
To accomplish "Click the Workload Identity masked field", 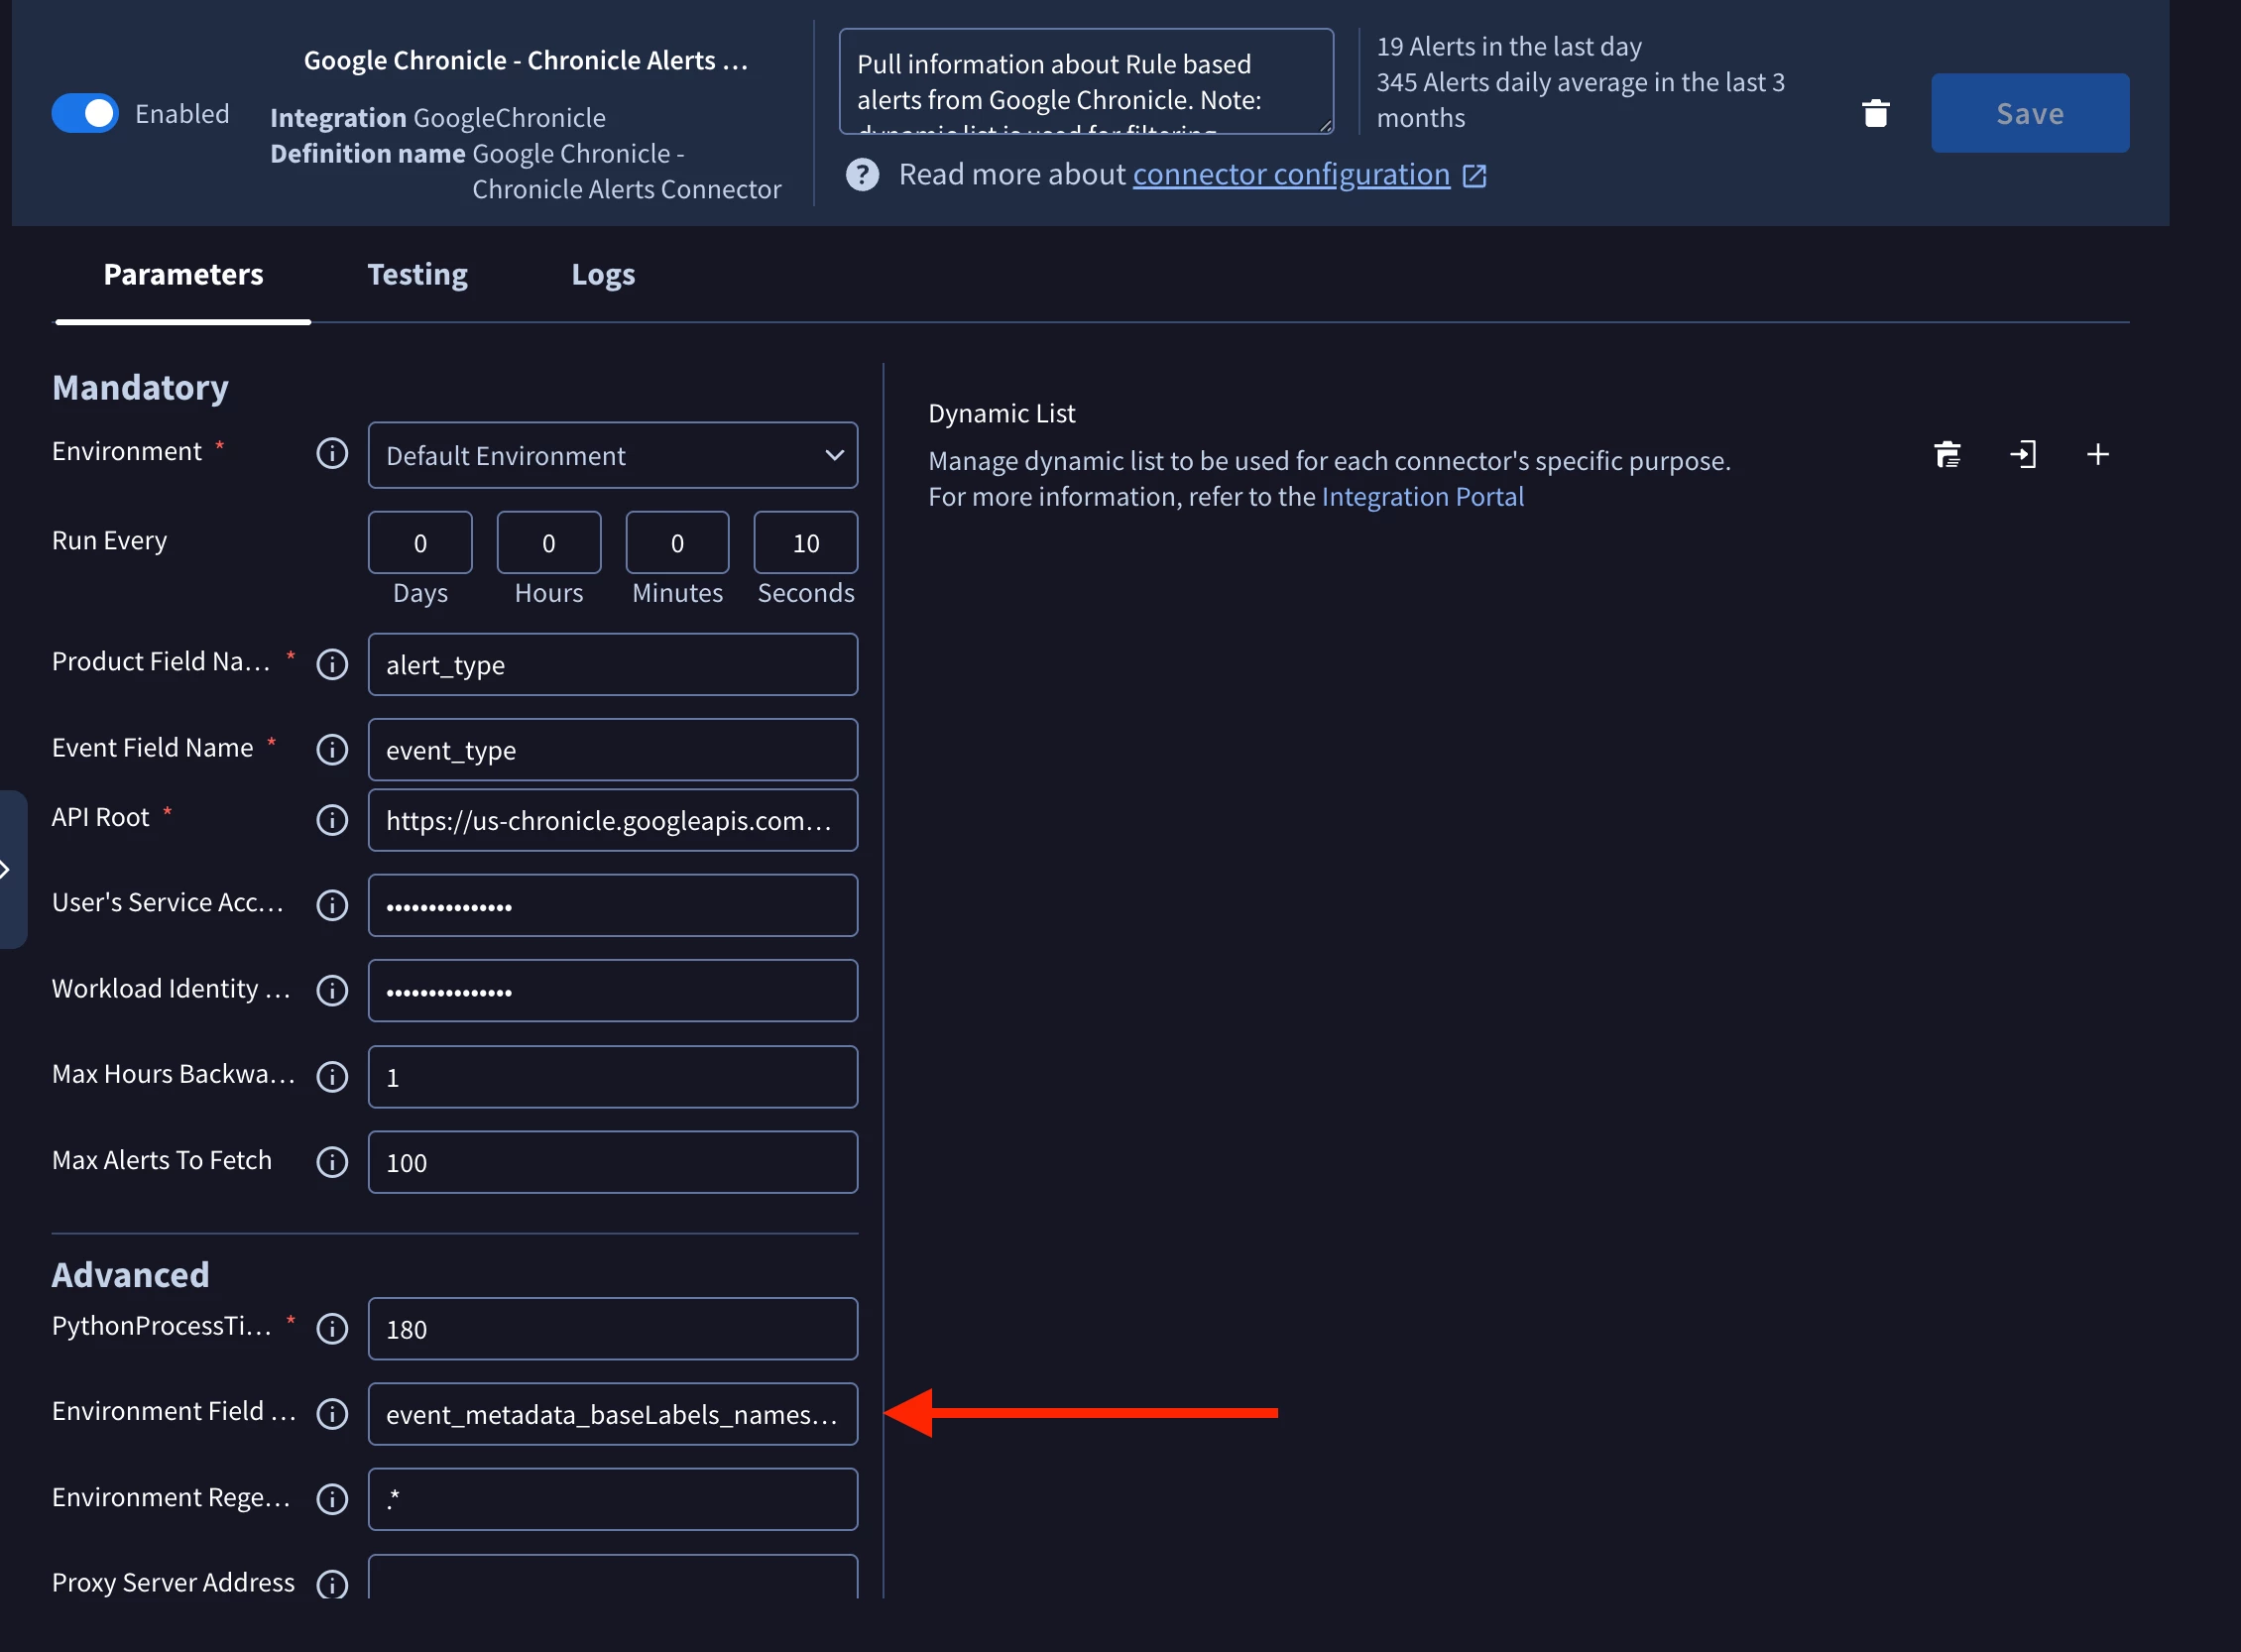I will pos(612,991).
